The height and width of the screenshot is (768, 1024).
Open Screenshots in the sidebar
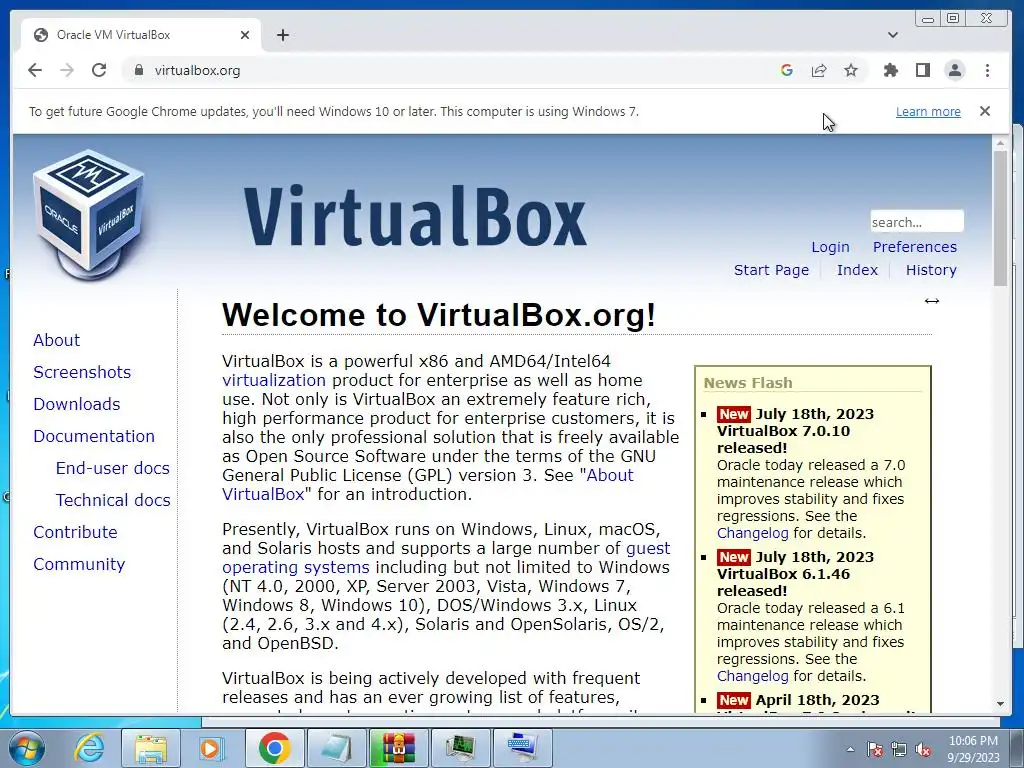82,372
